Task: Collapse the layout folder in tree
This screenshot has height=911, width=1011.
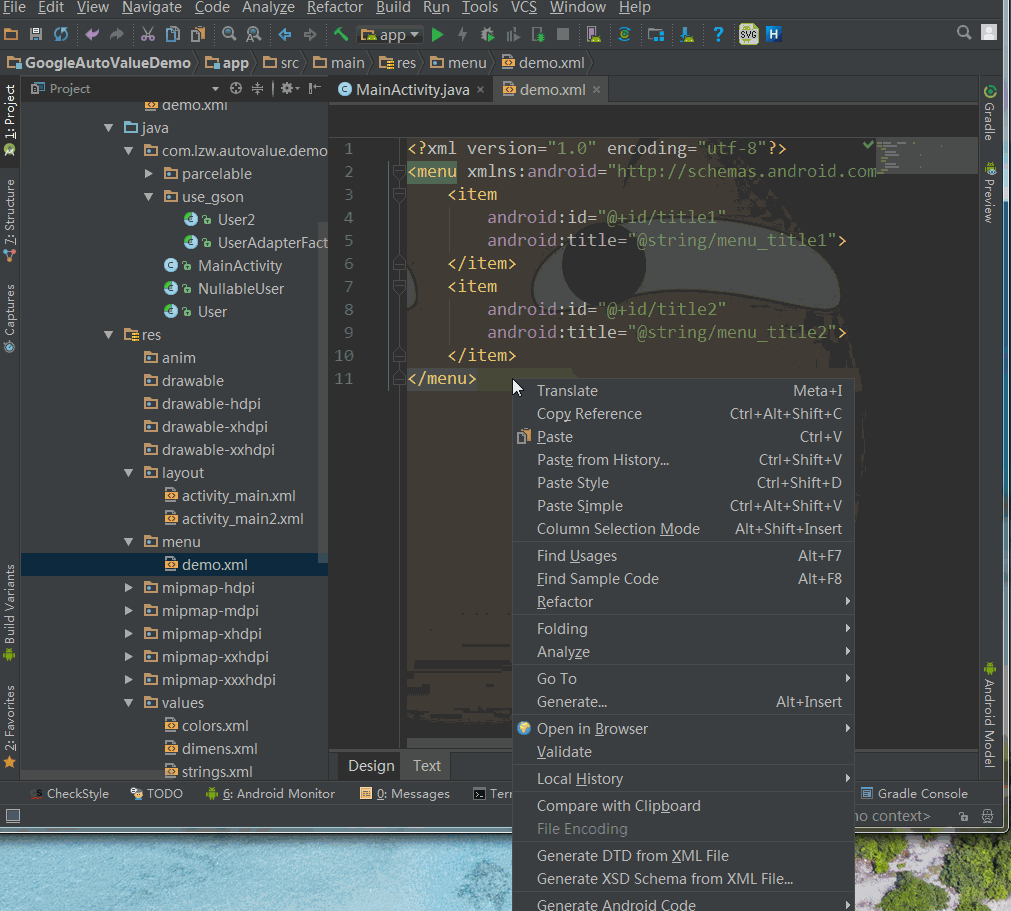Action: click(129, 473)
